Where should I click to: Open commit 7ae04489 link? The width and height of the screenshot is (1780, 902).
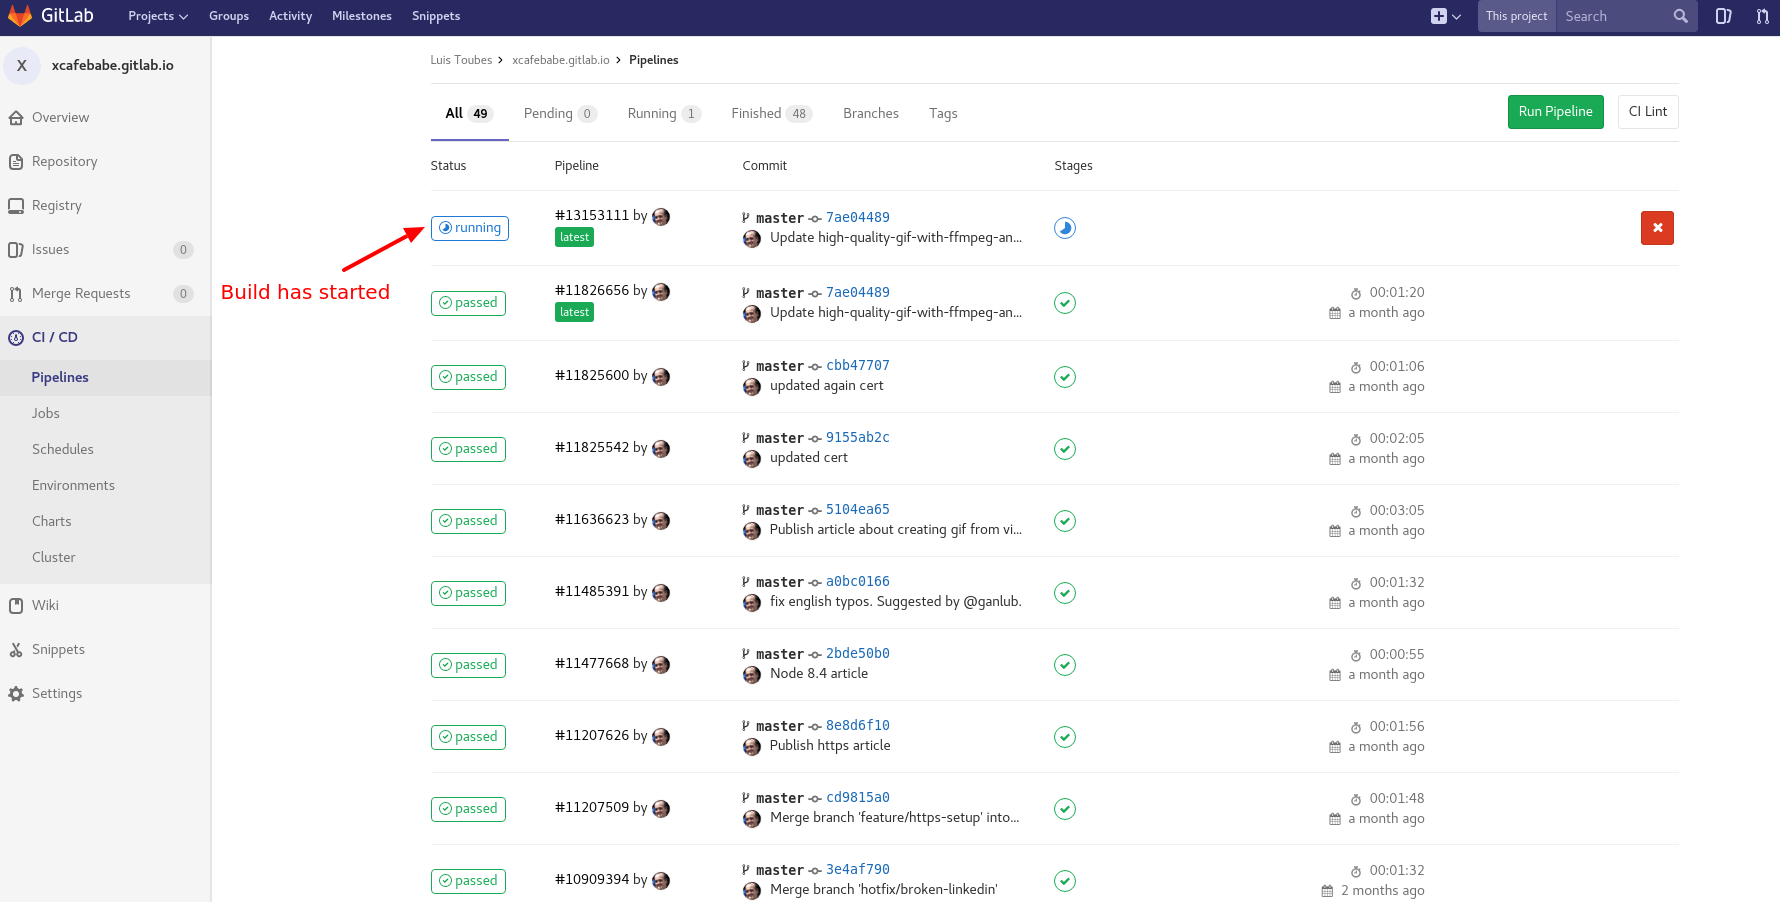(x=856, y=217)
